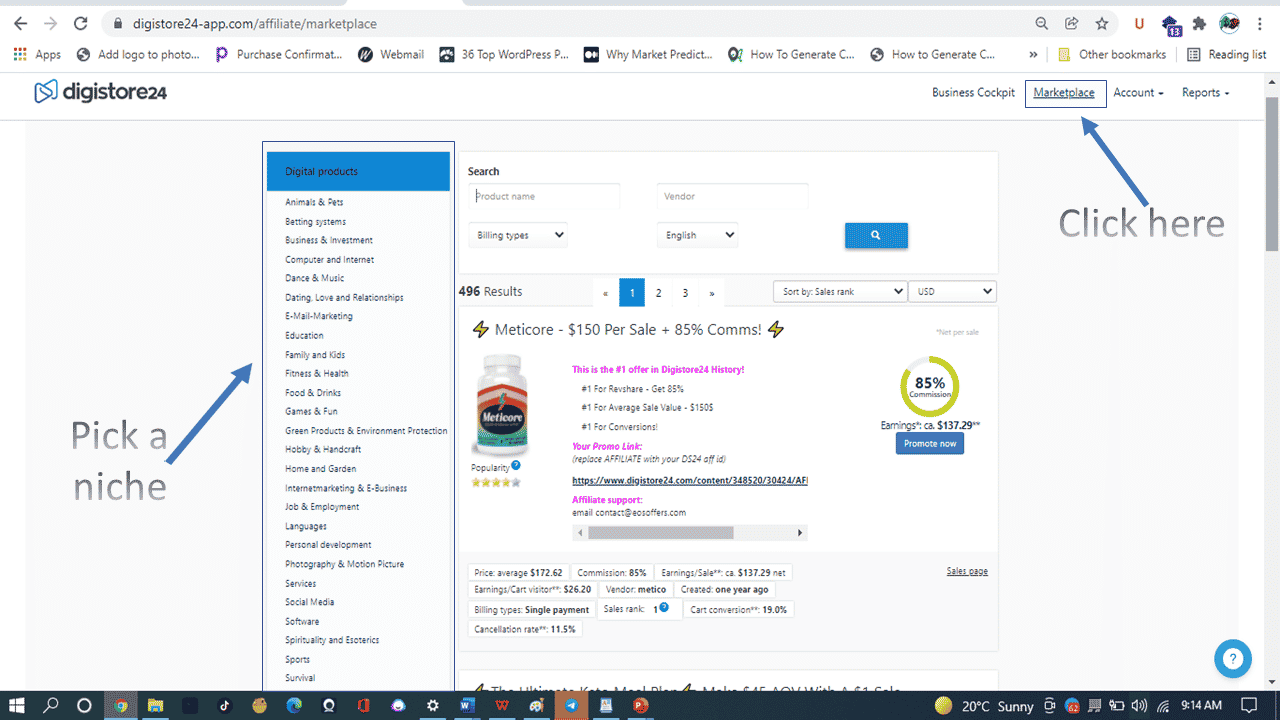The image size is (1280, 720).
Task: Click the volume speaker tray icon
Action: pos(1138,705)
